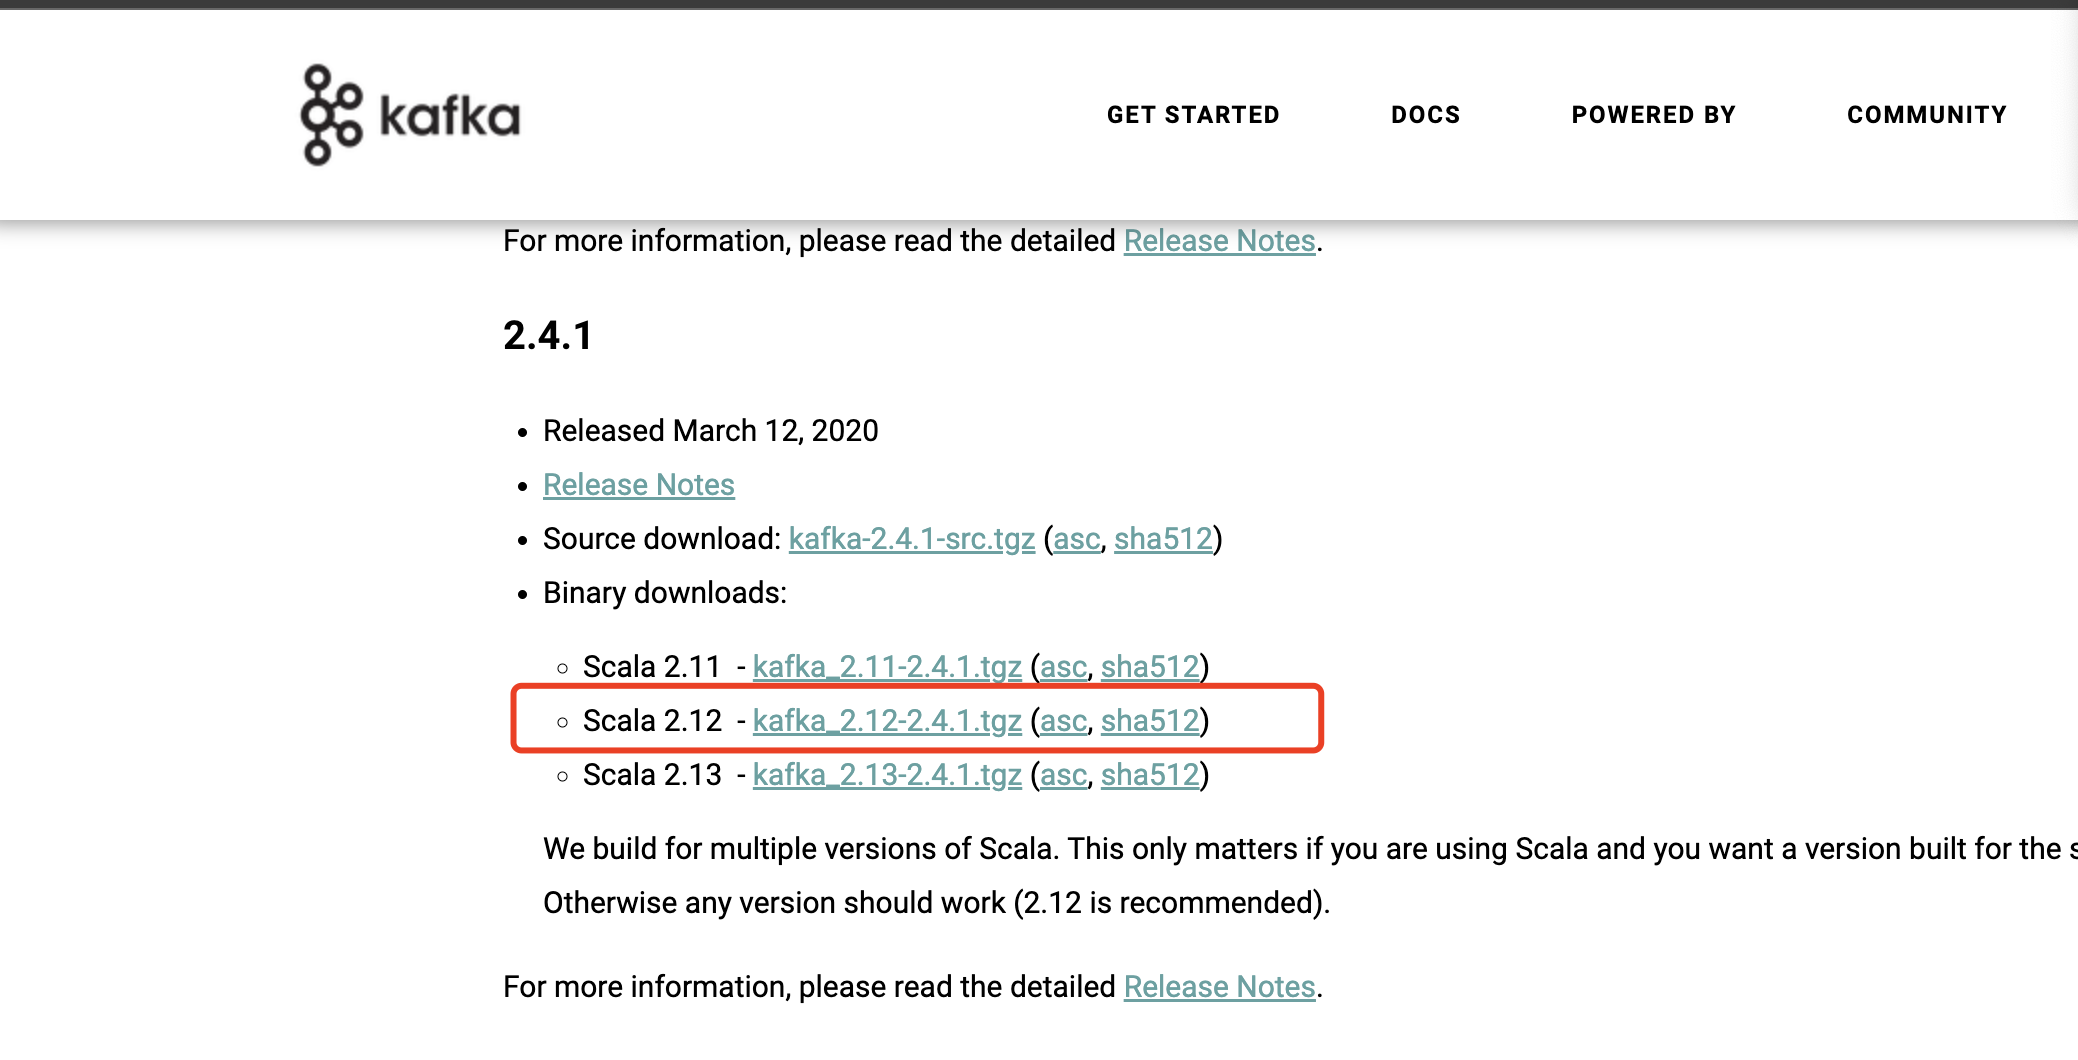Image resolution: width=2078 pixels, height=1060 pixels.
Task: Open the GET STARTED menu
Action: point(1192,115)
